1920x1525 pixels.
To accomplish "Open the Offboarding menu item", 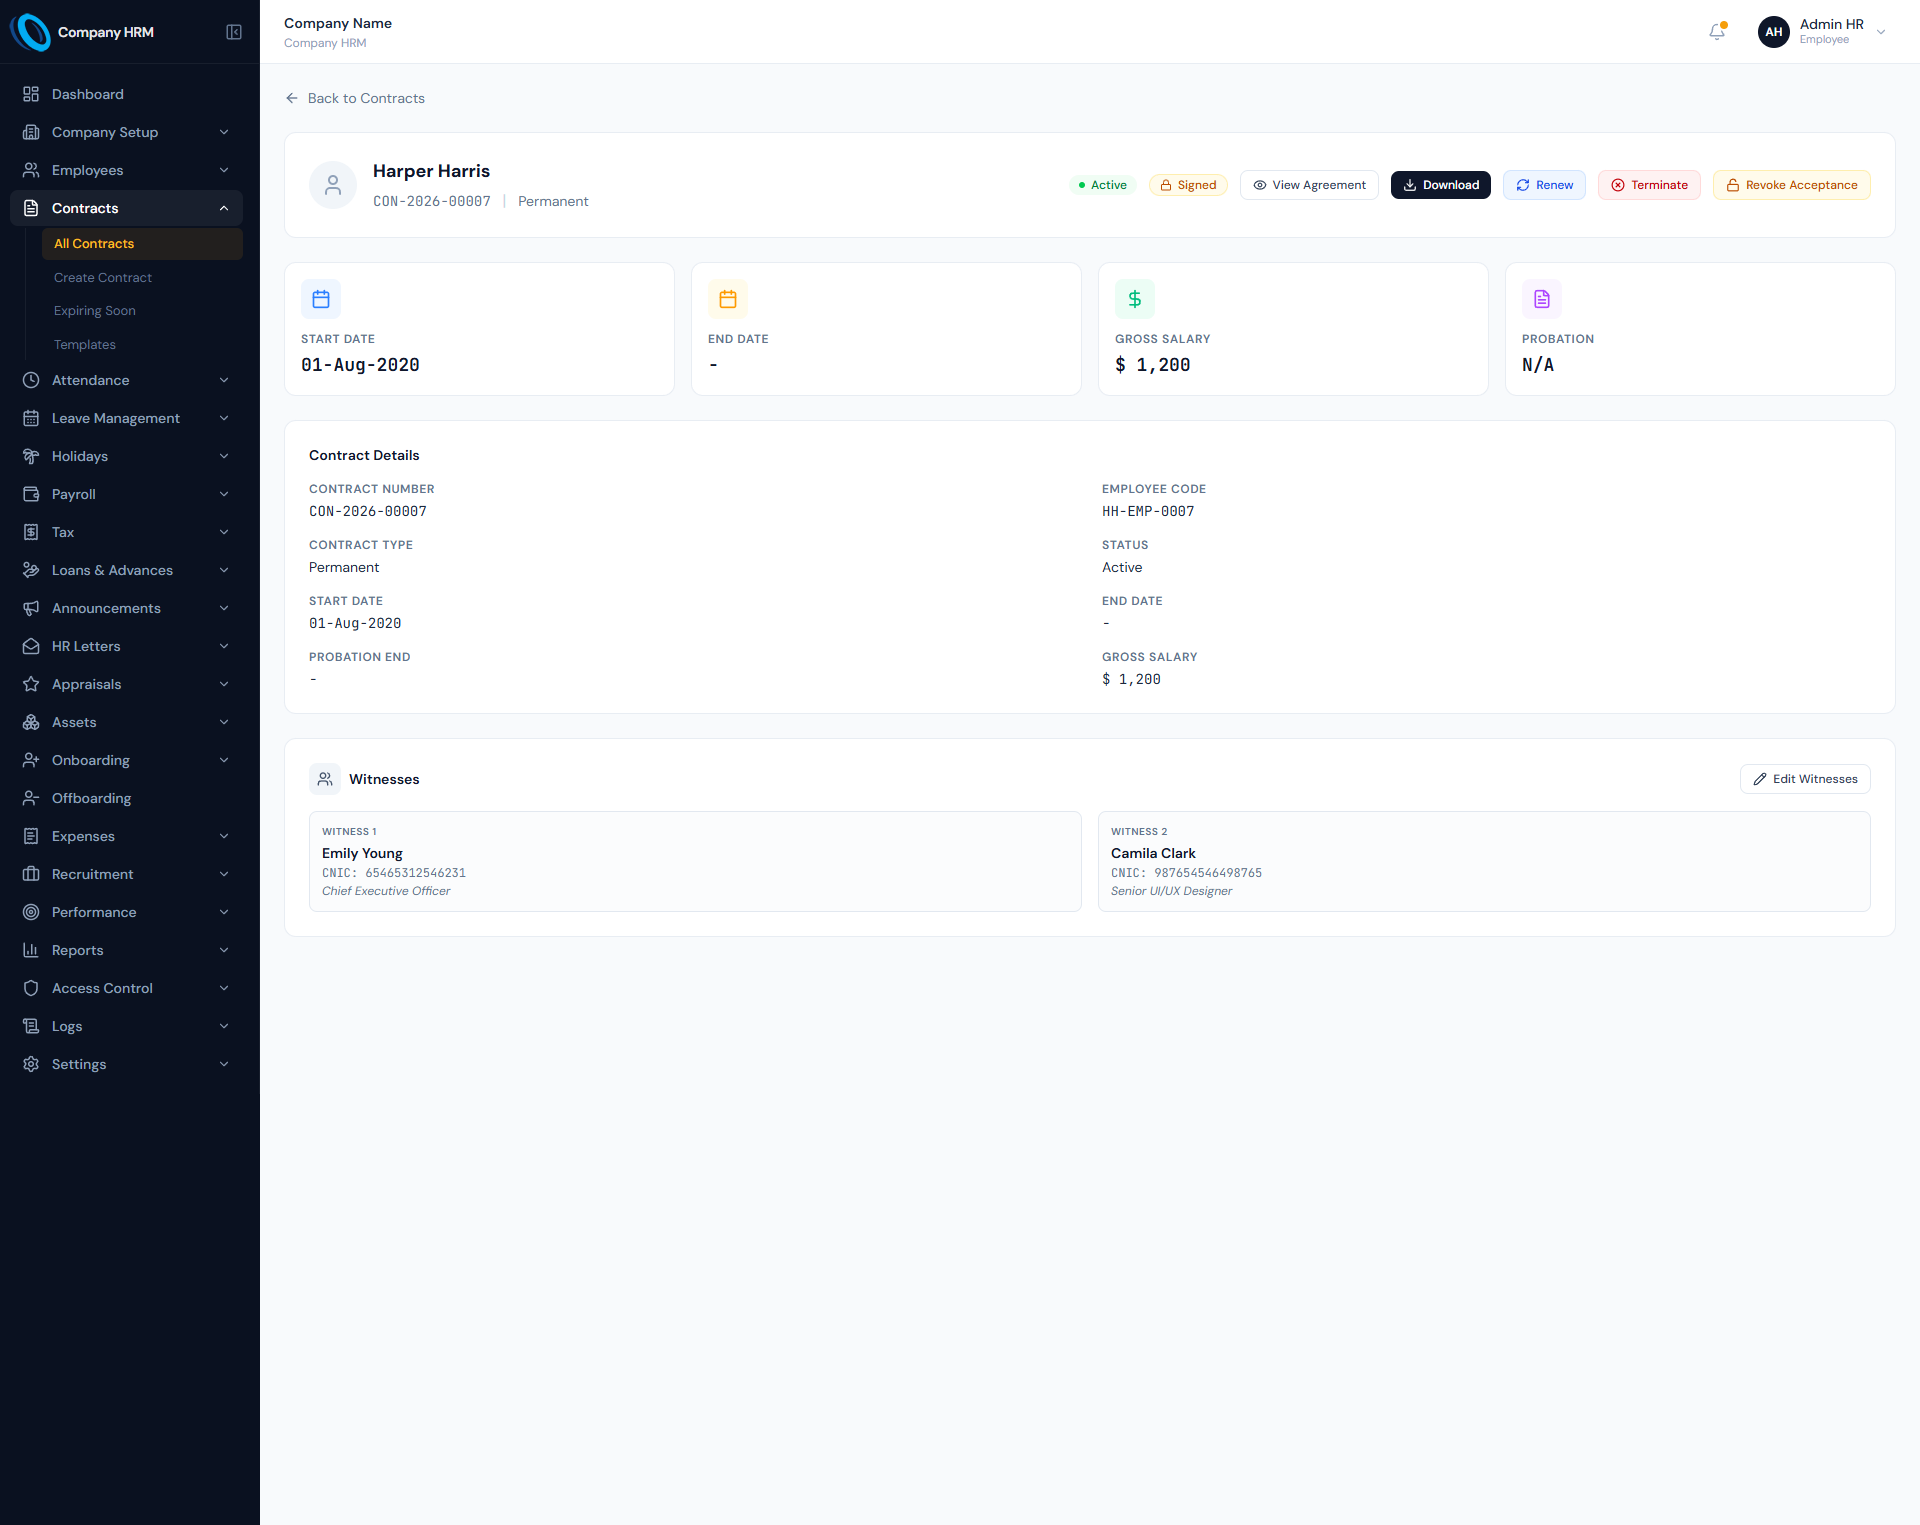I will (126, 798).
